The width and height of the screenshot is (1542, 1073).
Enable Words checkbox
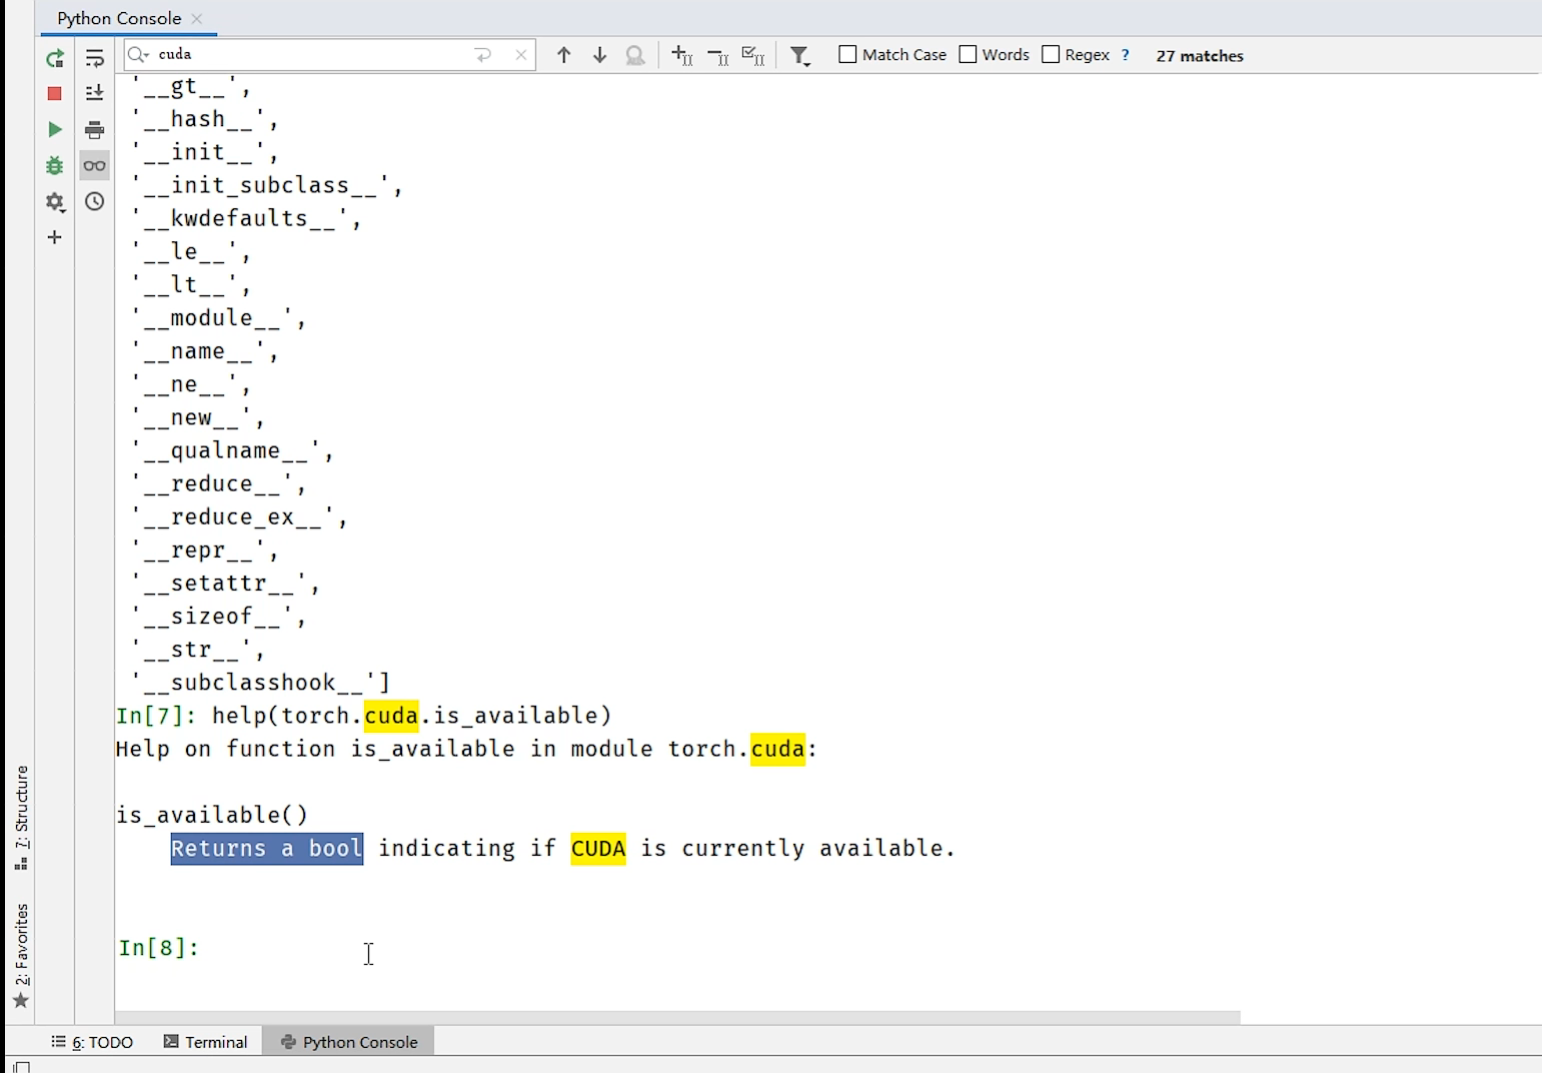968,55
